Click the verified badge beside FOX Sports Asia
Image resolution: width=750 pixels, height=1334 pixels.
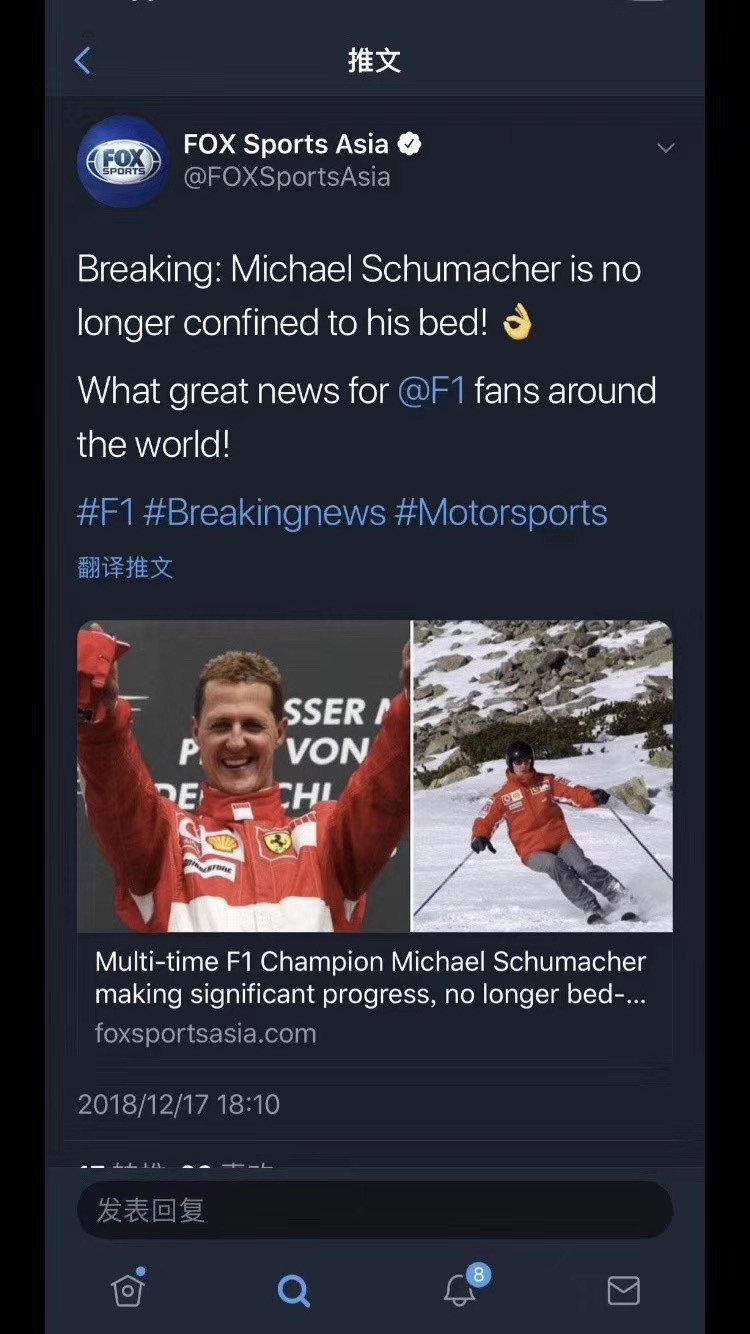[x=409, y=144]
